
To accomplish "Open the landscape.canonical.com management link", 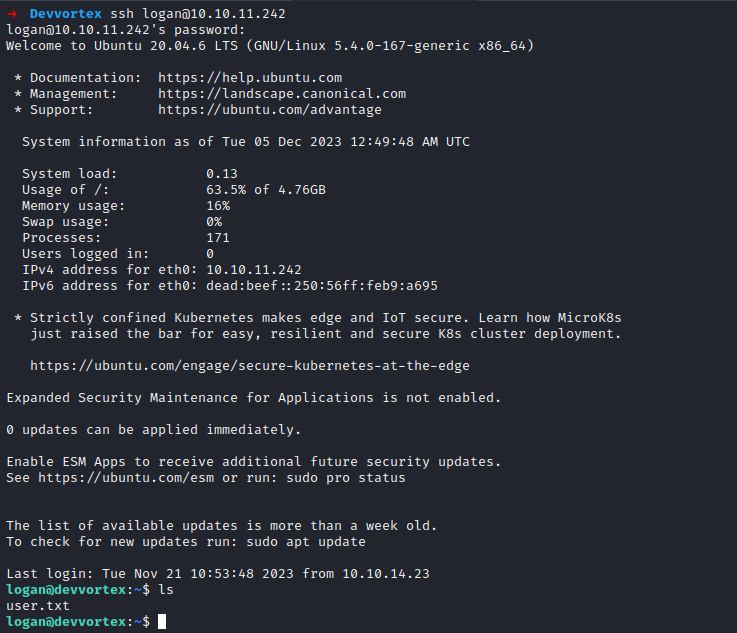I will pos(282,94).
